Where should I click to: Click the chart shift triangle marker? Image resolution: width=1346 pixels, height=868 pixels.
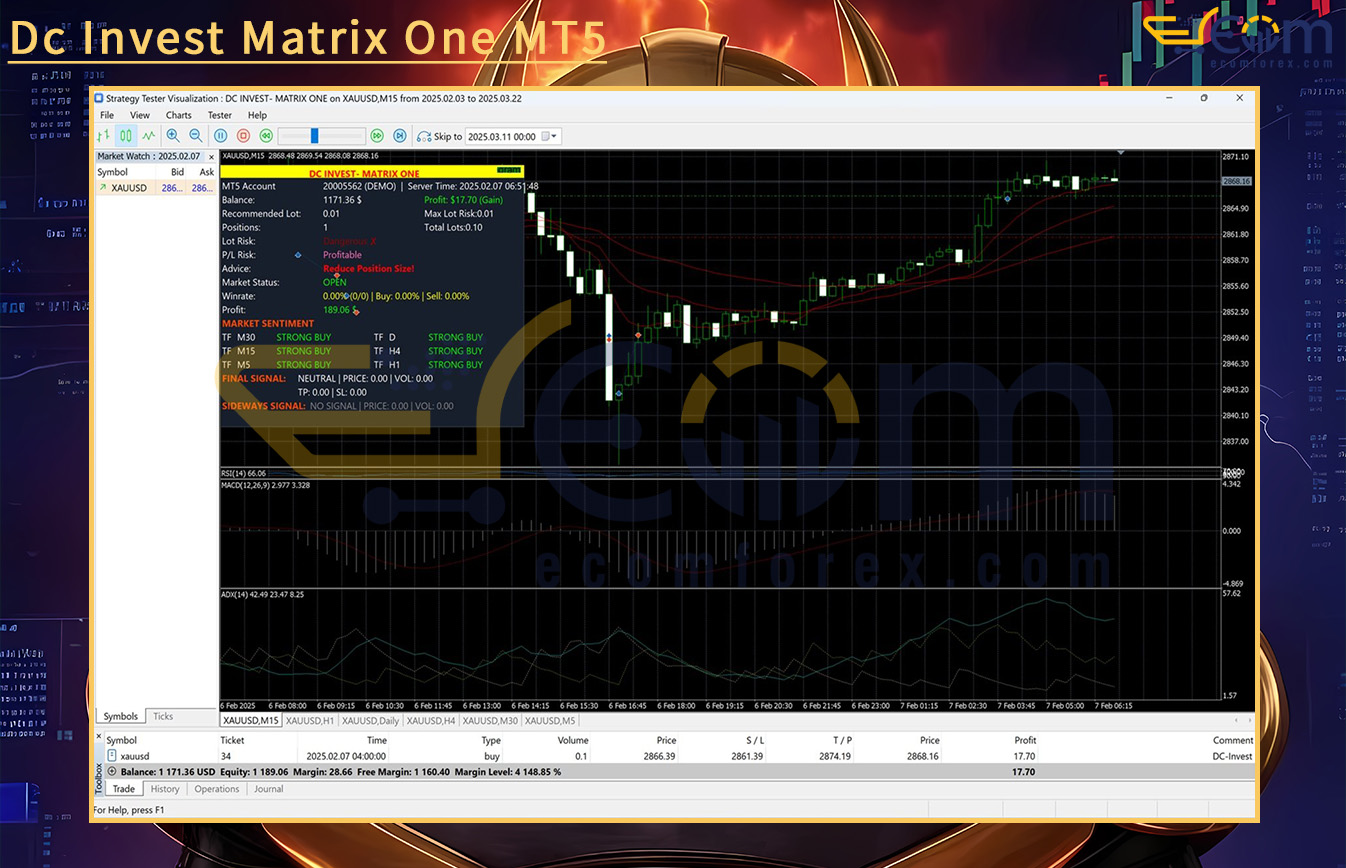(1121, 153)
